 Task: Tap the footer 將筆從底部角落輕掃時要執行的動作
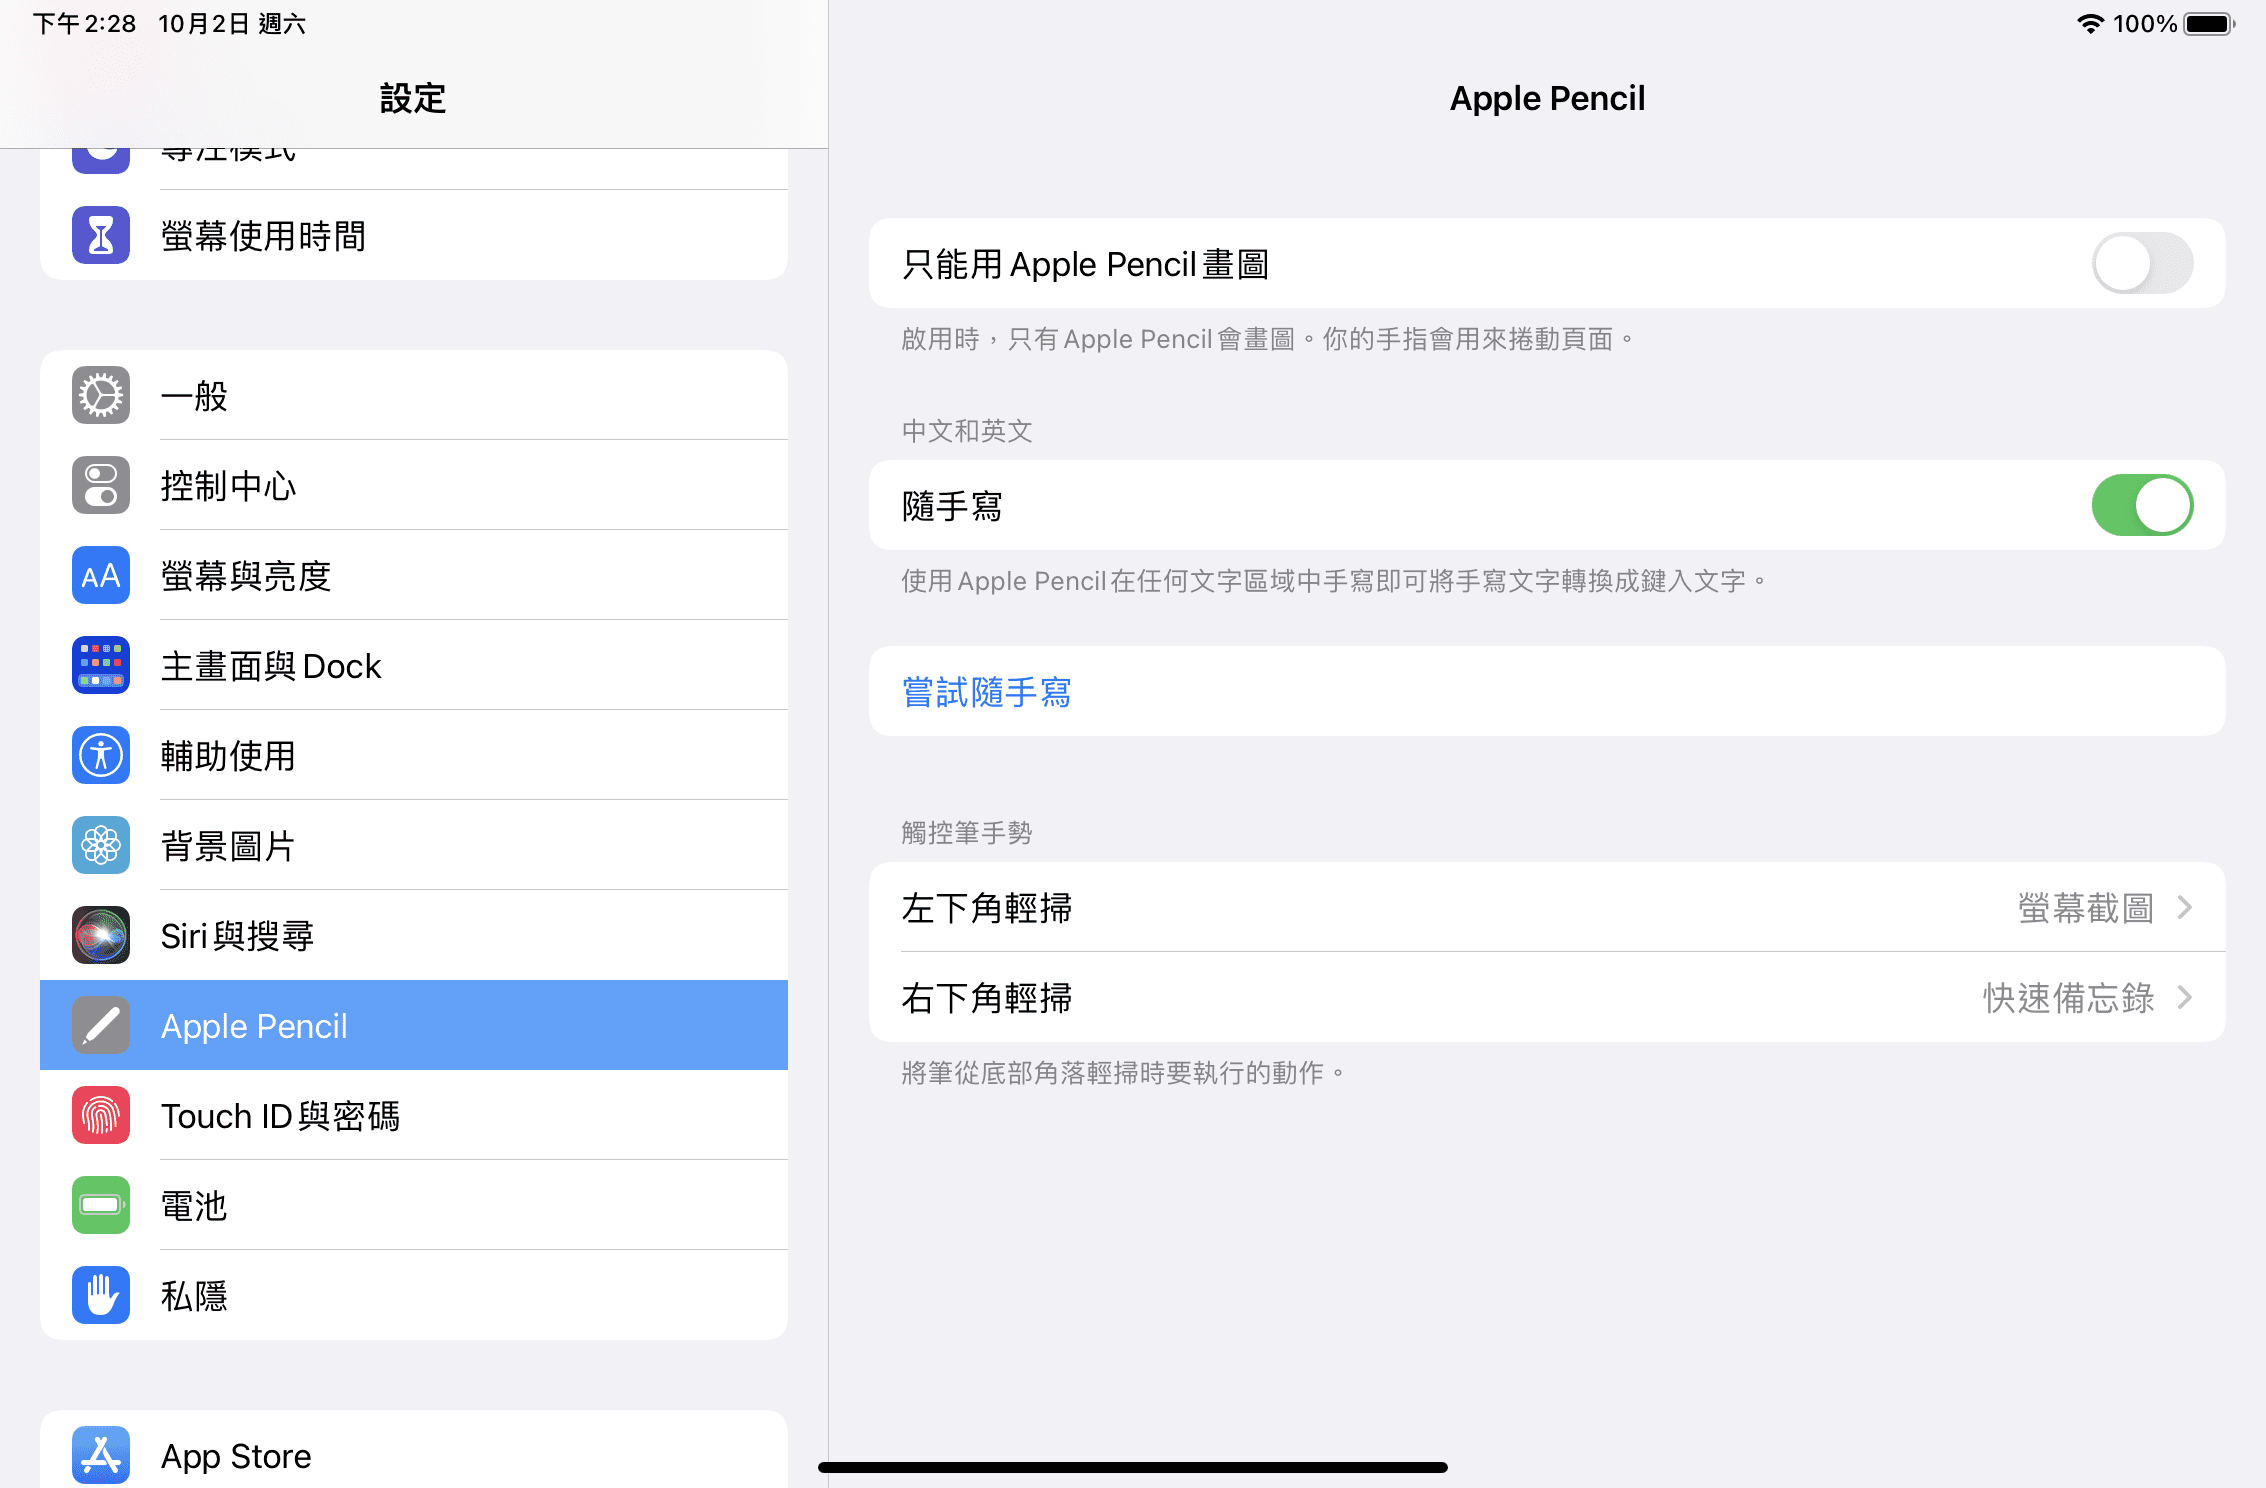click(1123, 1073)
